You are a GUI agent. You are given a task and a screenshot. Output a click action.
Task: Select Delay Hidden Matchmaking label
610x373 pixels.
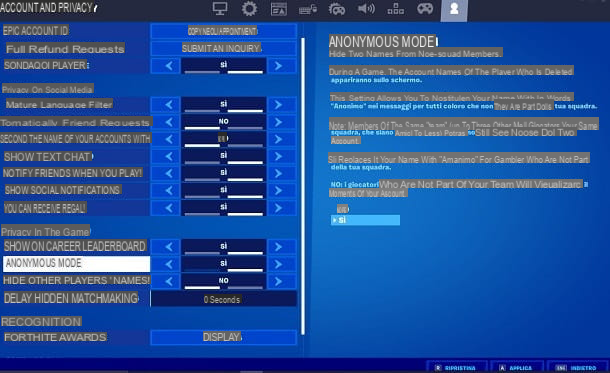click(71, 298)
